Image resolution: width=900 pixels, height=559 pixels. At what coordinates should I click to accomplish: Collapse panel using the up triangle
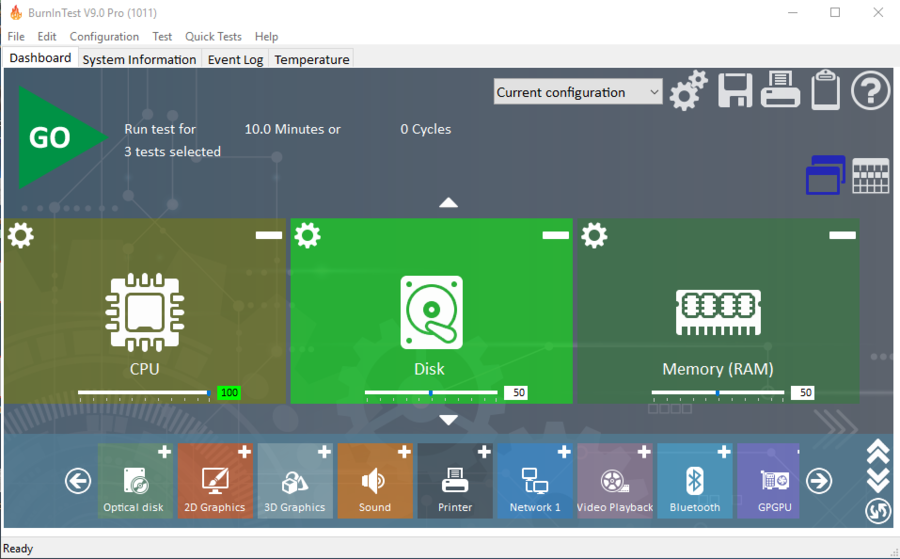point(448,203)
